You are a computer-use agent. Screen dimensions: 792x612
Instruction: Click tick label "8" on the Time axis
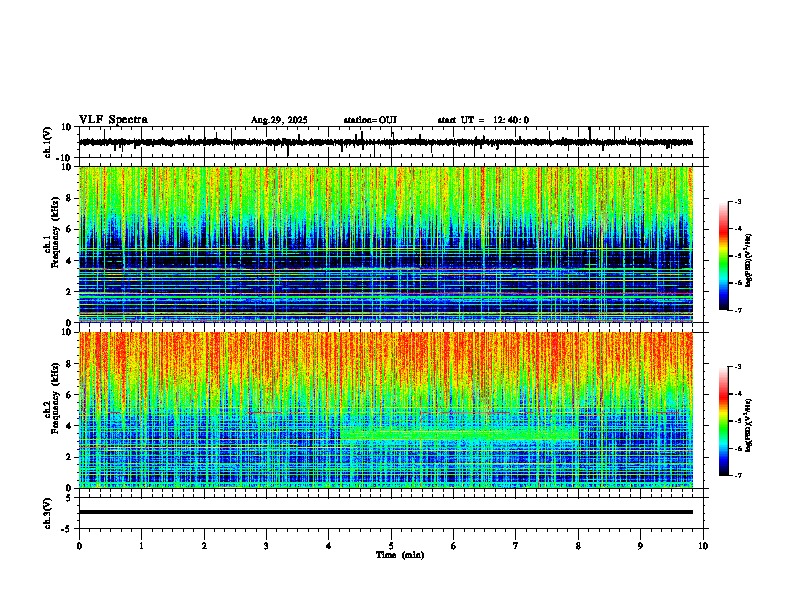[578, 546]
